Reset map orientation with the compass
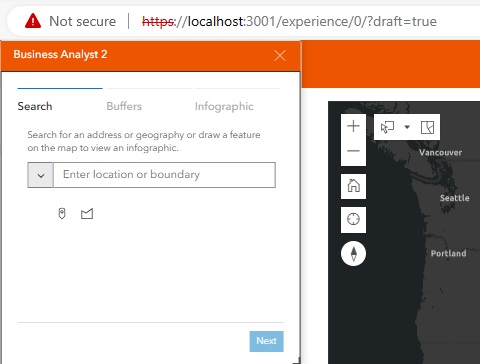 (x=353, y=253)
